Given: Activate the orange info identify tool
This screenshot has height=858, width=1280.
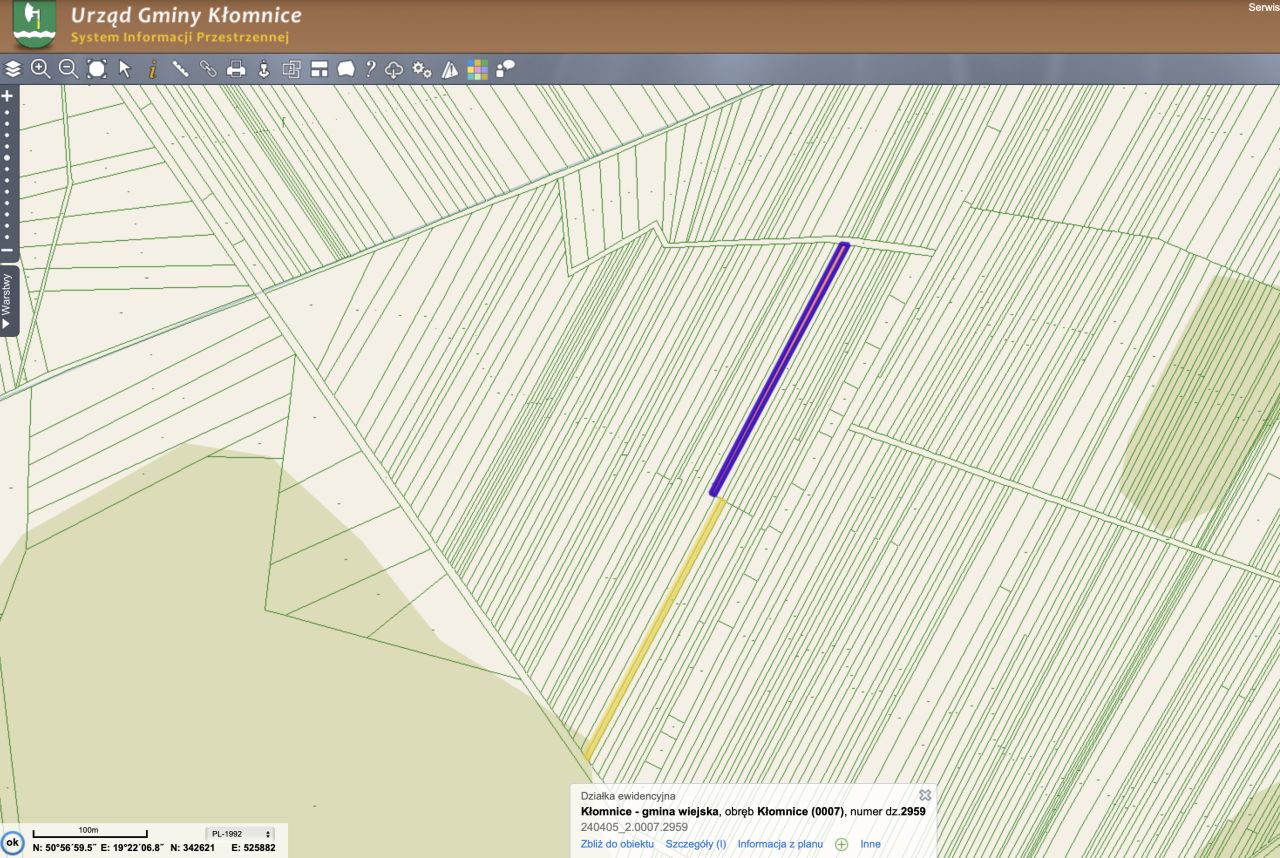Looking at the screenshot, I should pyautogui.click(x=153, y=69).
